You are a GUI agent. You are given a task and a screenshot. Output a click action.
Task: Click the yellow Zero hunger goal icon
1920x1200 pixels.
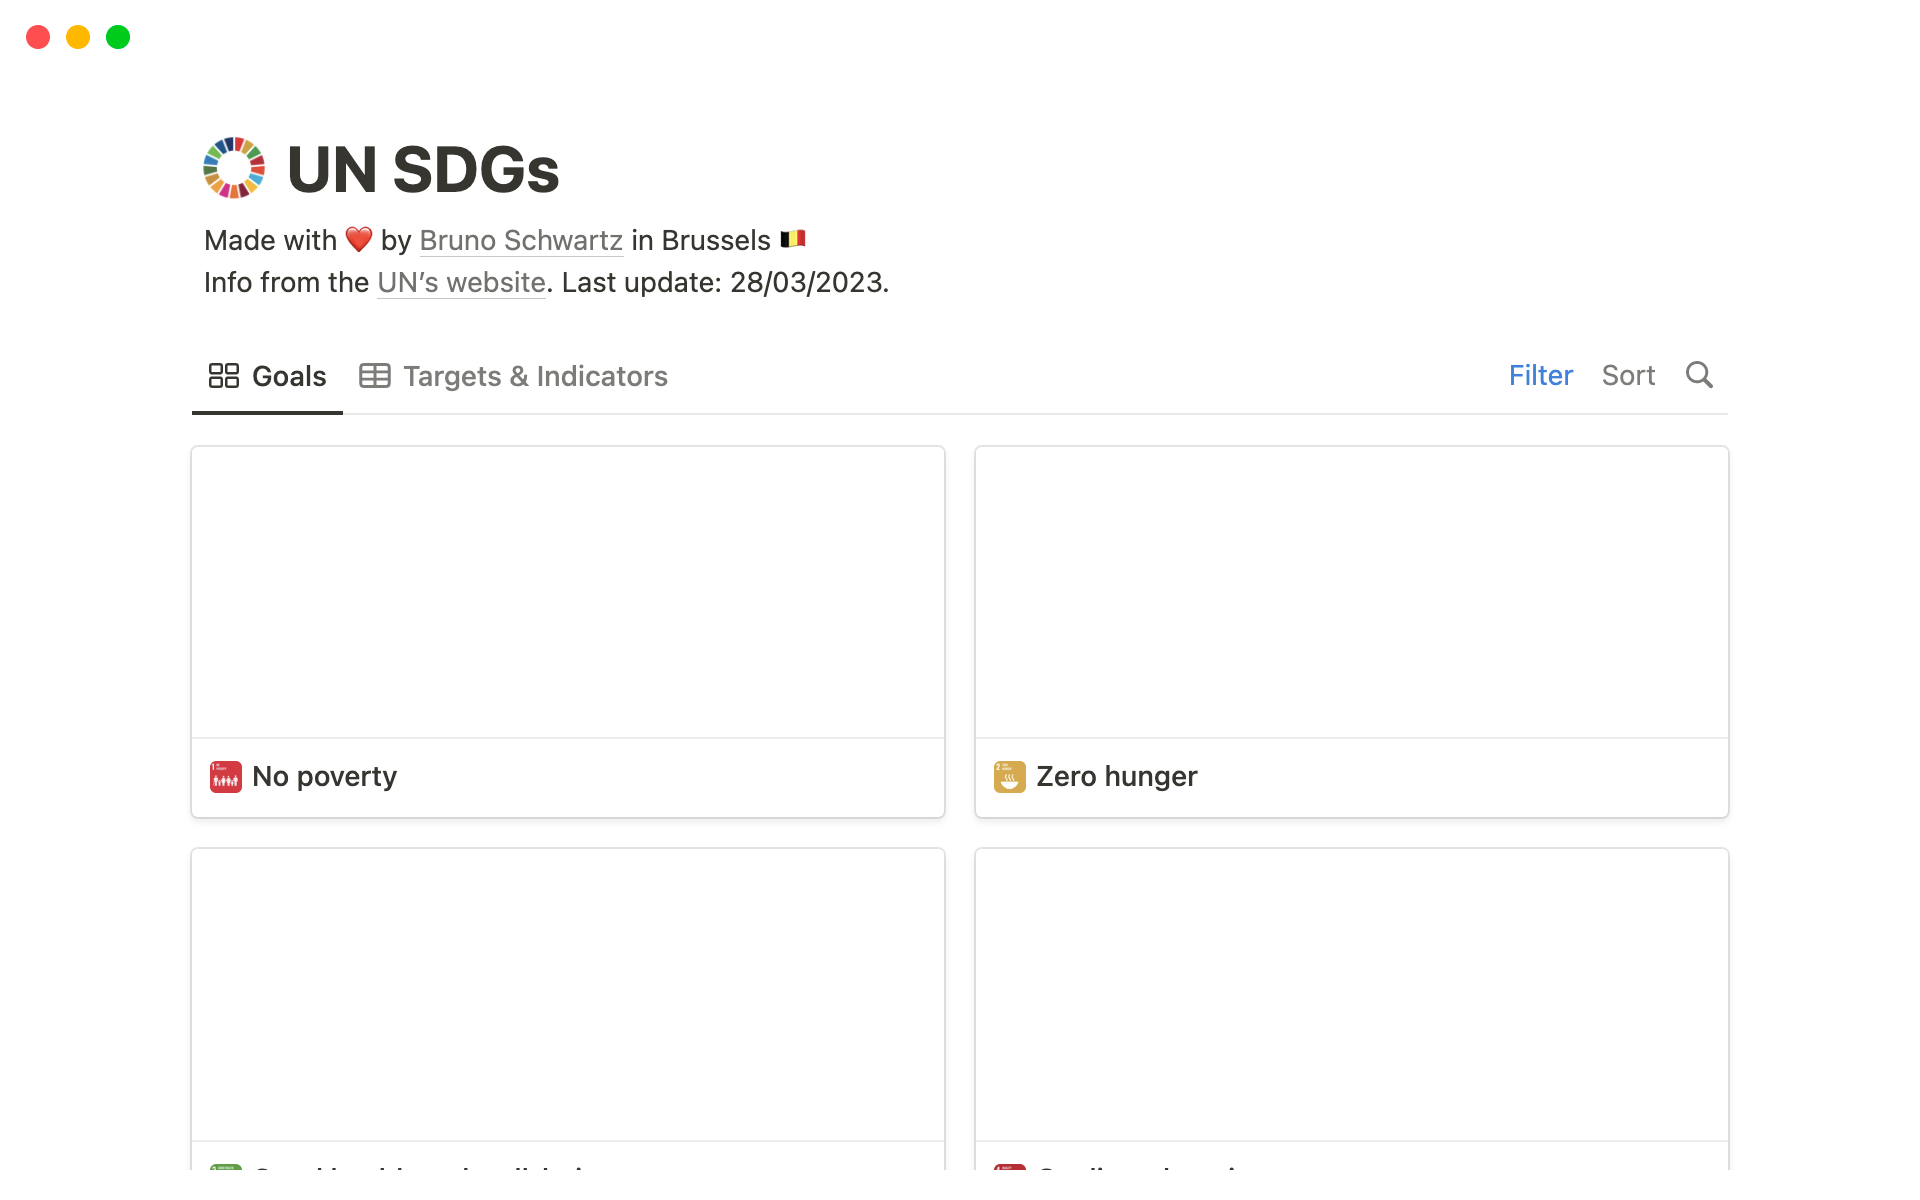(1009, 777)
